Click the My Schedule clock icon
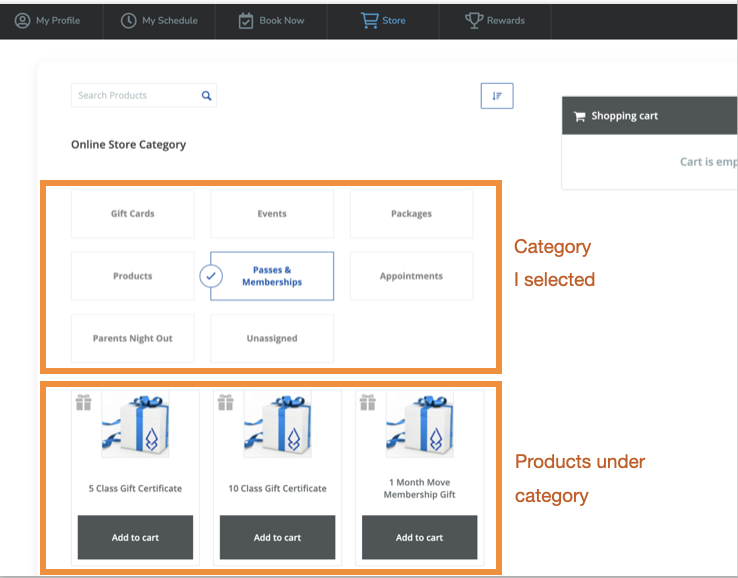Image resolution: width=738 pixels, height=578 pixels. [x=128, y=20]
